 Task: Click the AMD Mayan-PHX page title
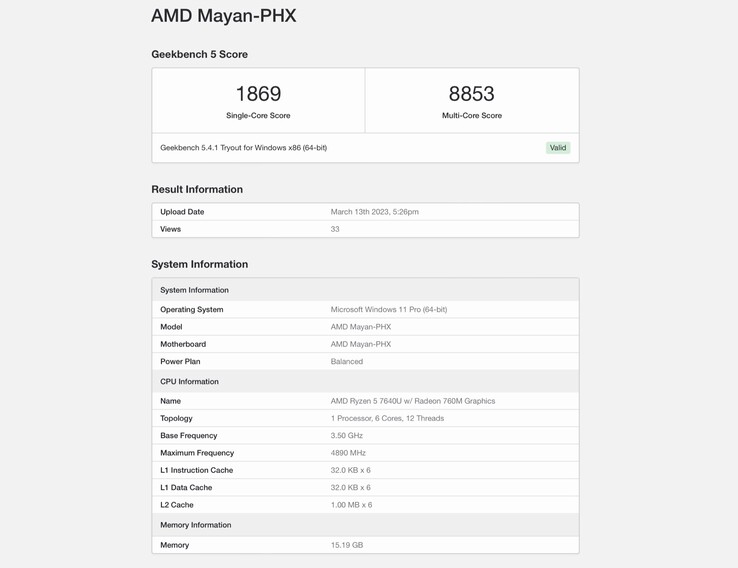tap(223, 16)
